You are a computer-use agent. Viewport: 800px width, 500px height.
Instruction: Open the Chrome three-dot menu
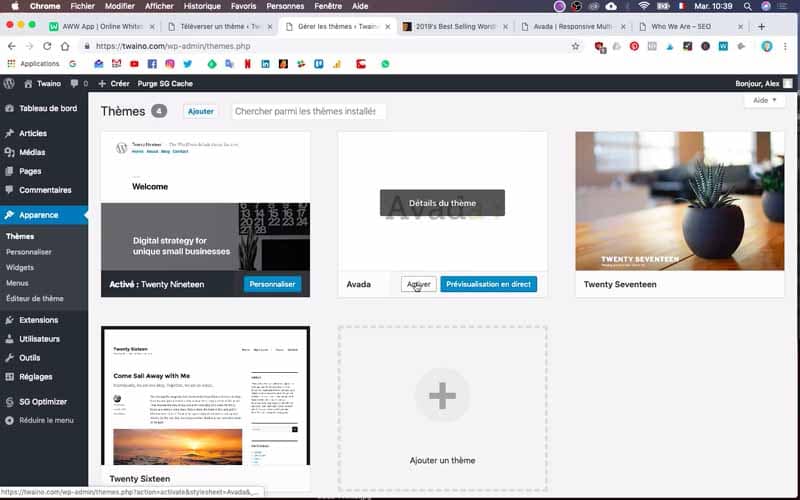tap(785, 46)
